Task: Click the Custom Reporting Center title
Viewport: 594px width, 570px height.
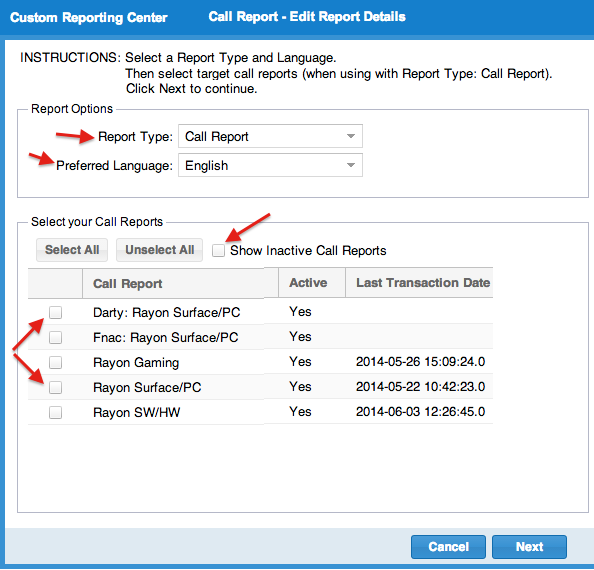Action: 89,17
